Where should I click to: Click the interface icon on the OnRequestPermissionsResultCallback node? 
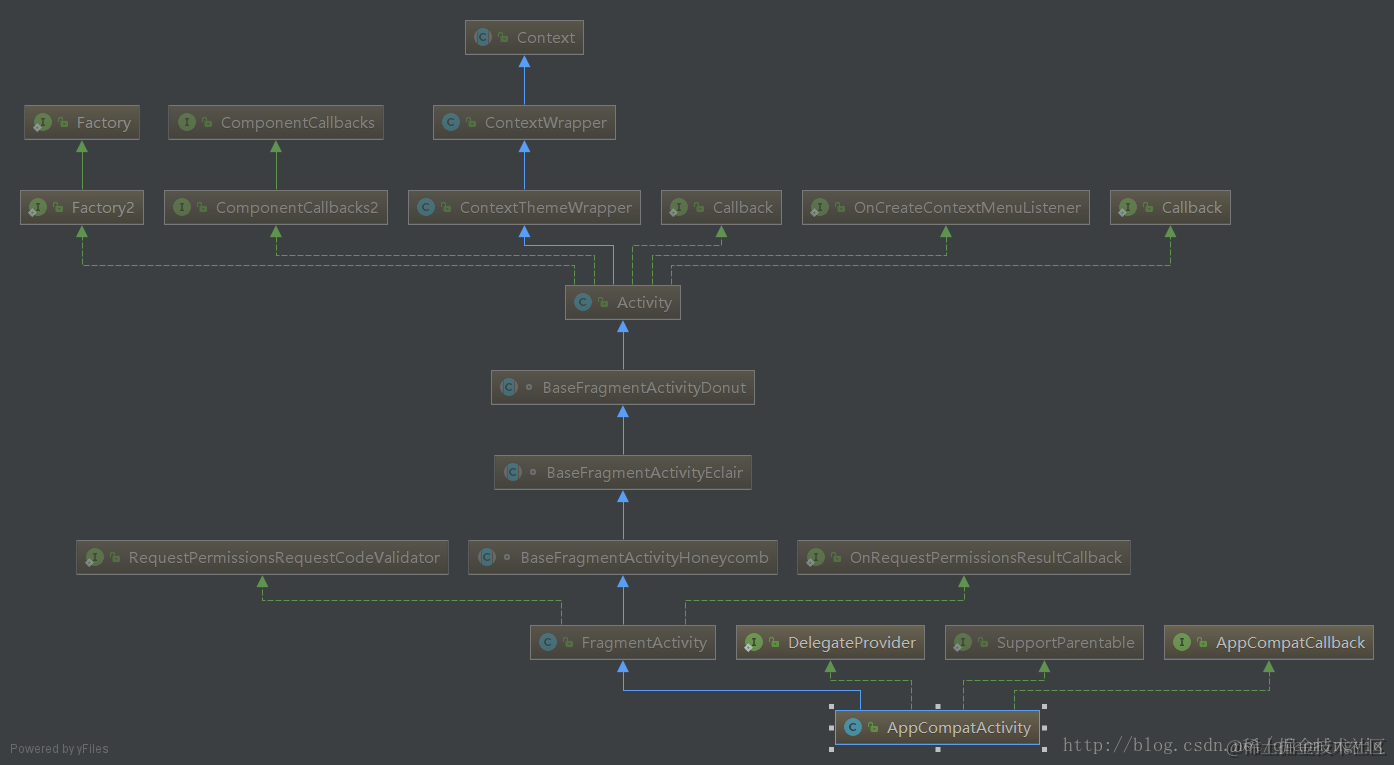click(x=815, y=558)
